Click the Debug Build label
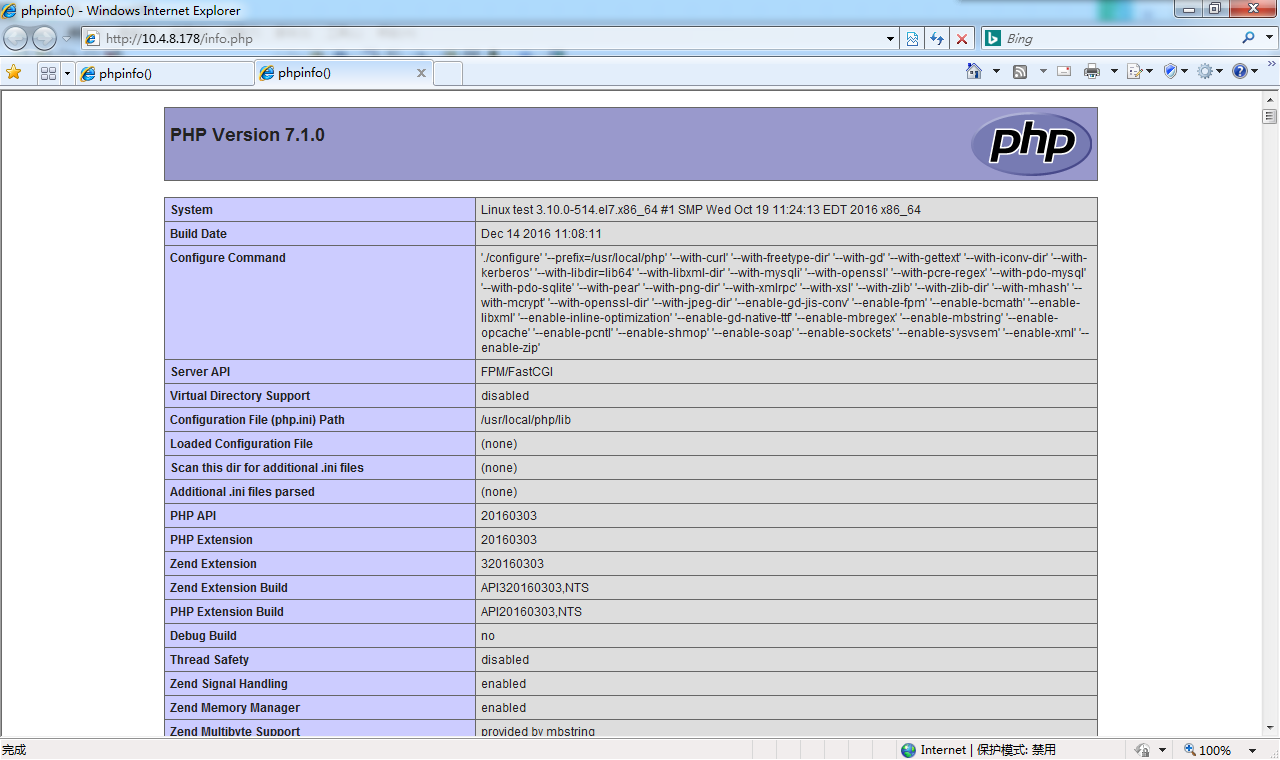 point(203,636)
